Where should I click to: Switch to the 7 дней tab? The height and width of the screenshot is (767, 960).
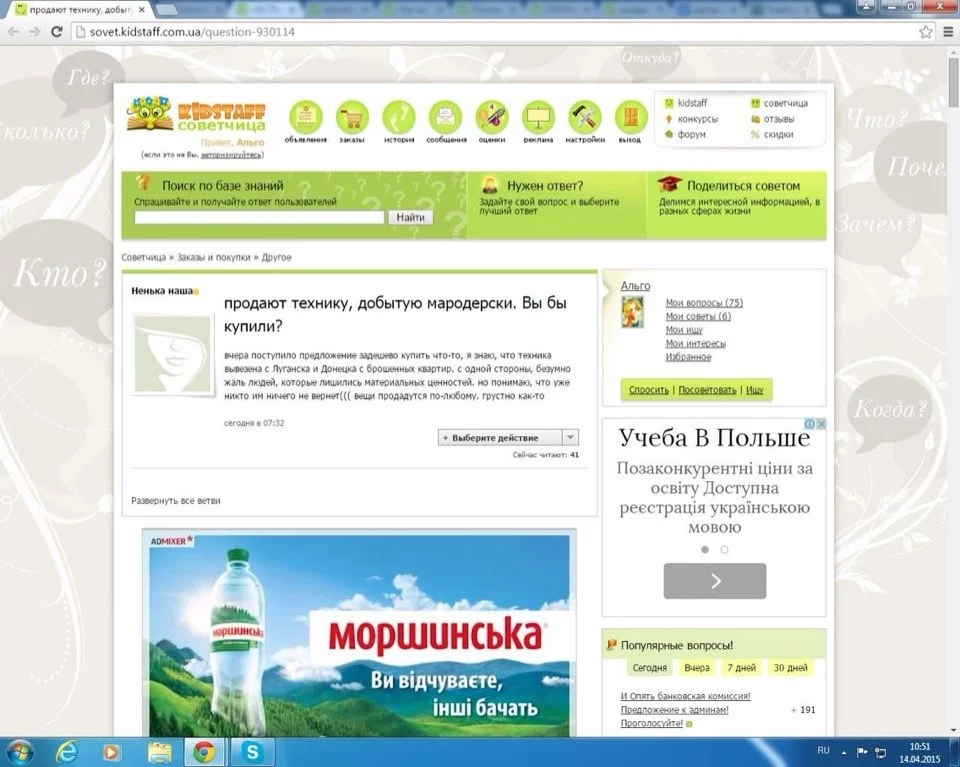743,667
